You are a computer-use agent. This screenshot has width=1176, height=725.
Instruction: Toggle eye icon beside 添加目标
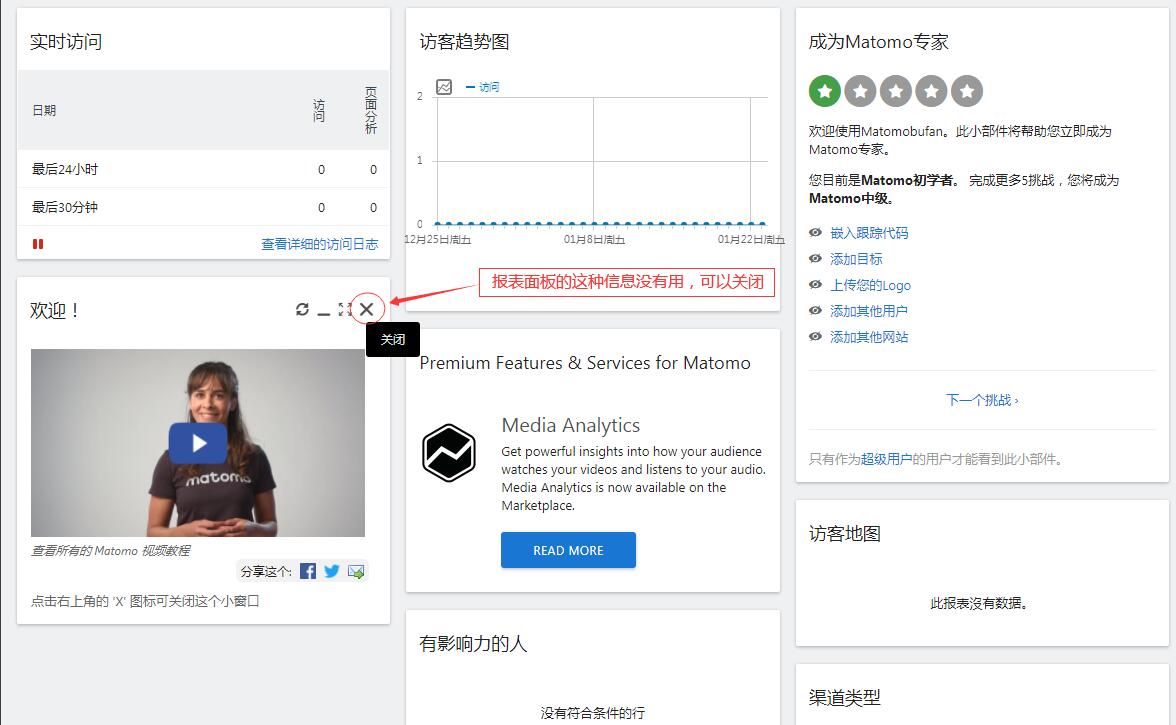(815, 259)
